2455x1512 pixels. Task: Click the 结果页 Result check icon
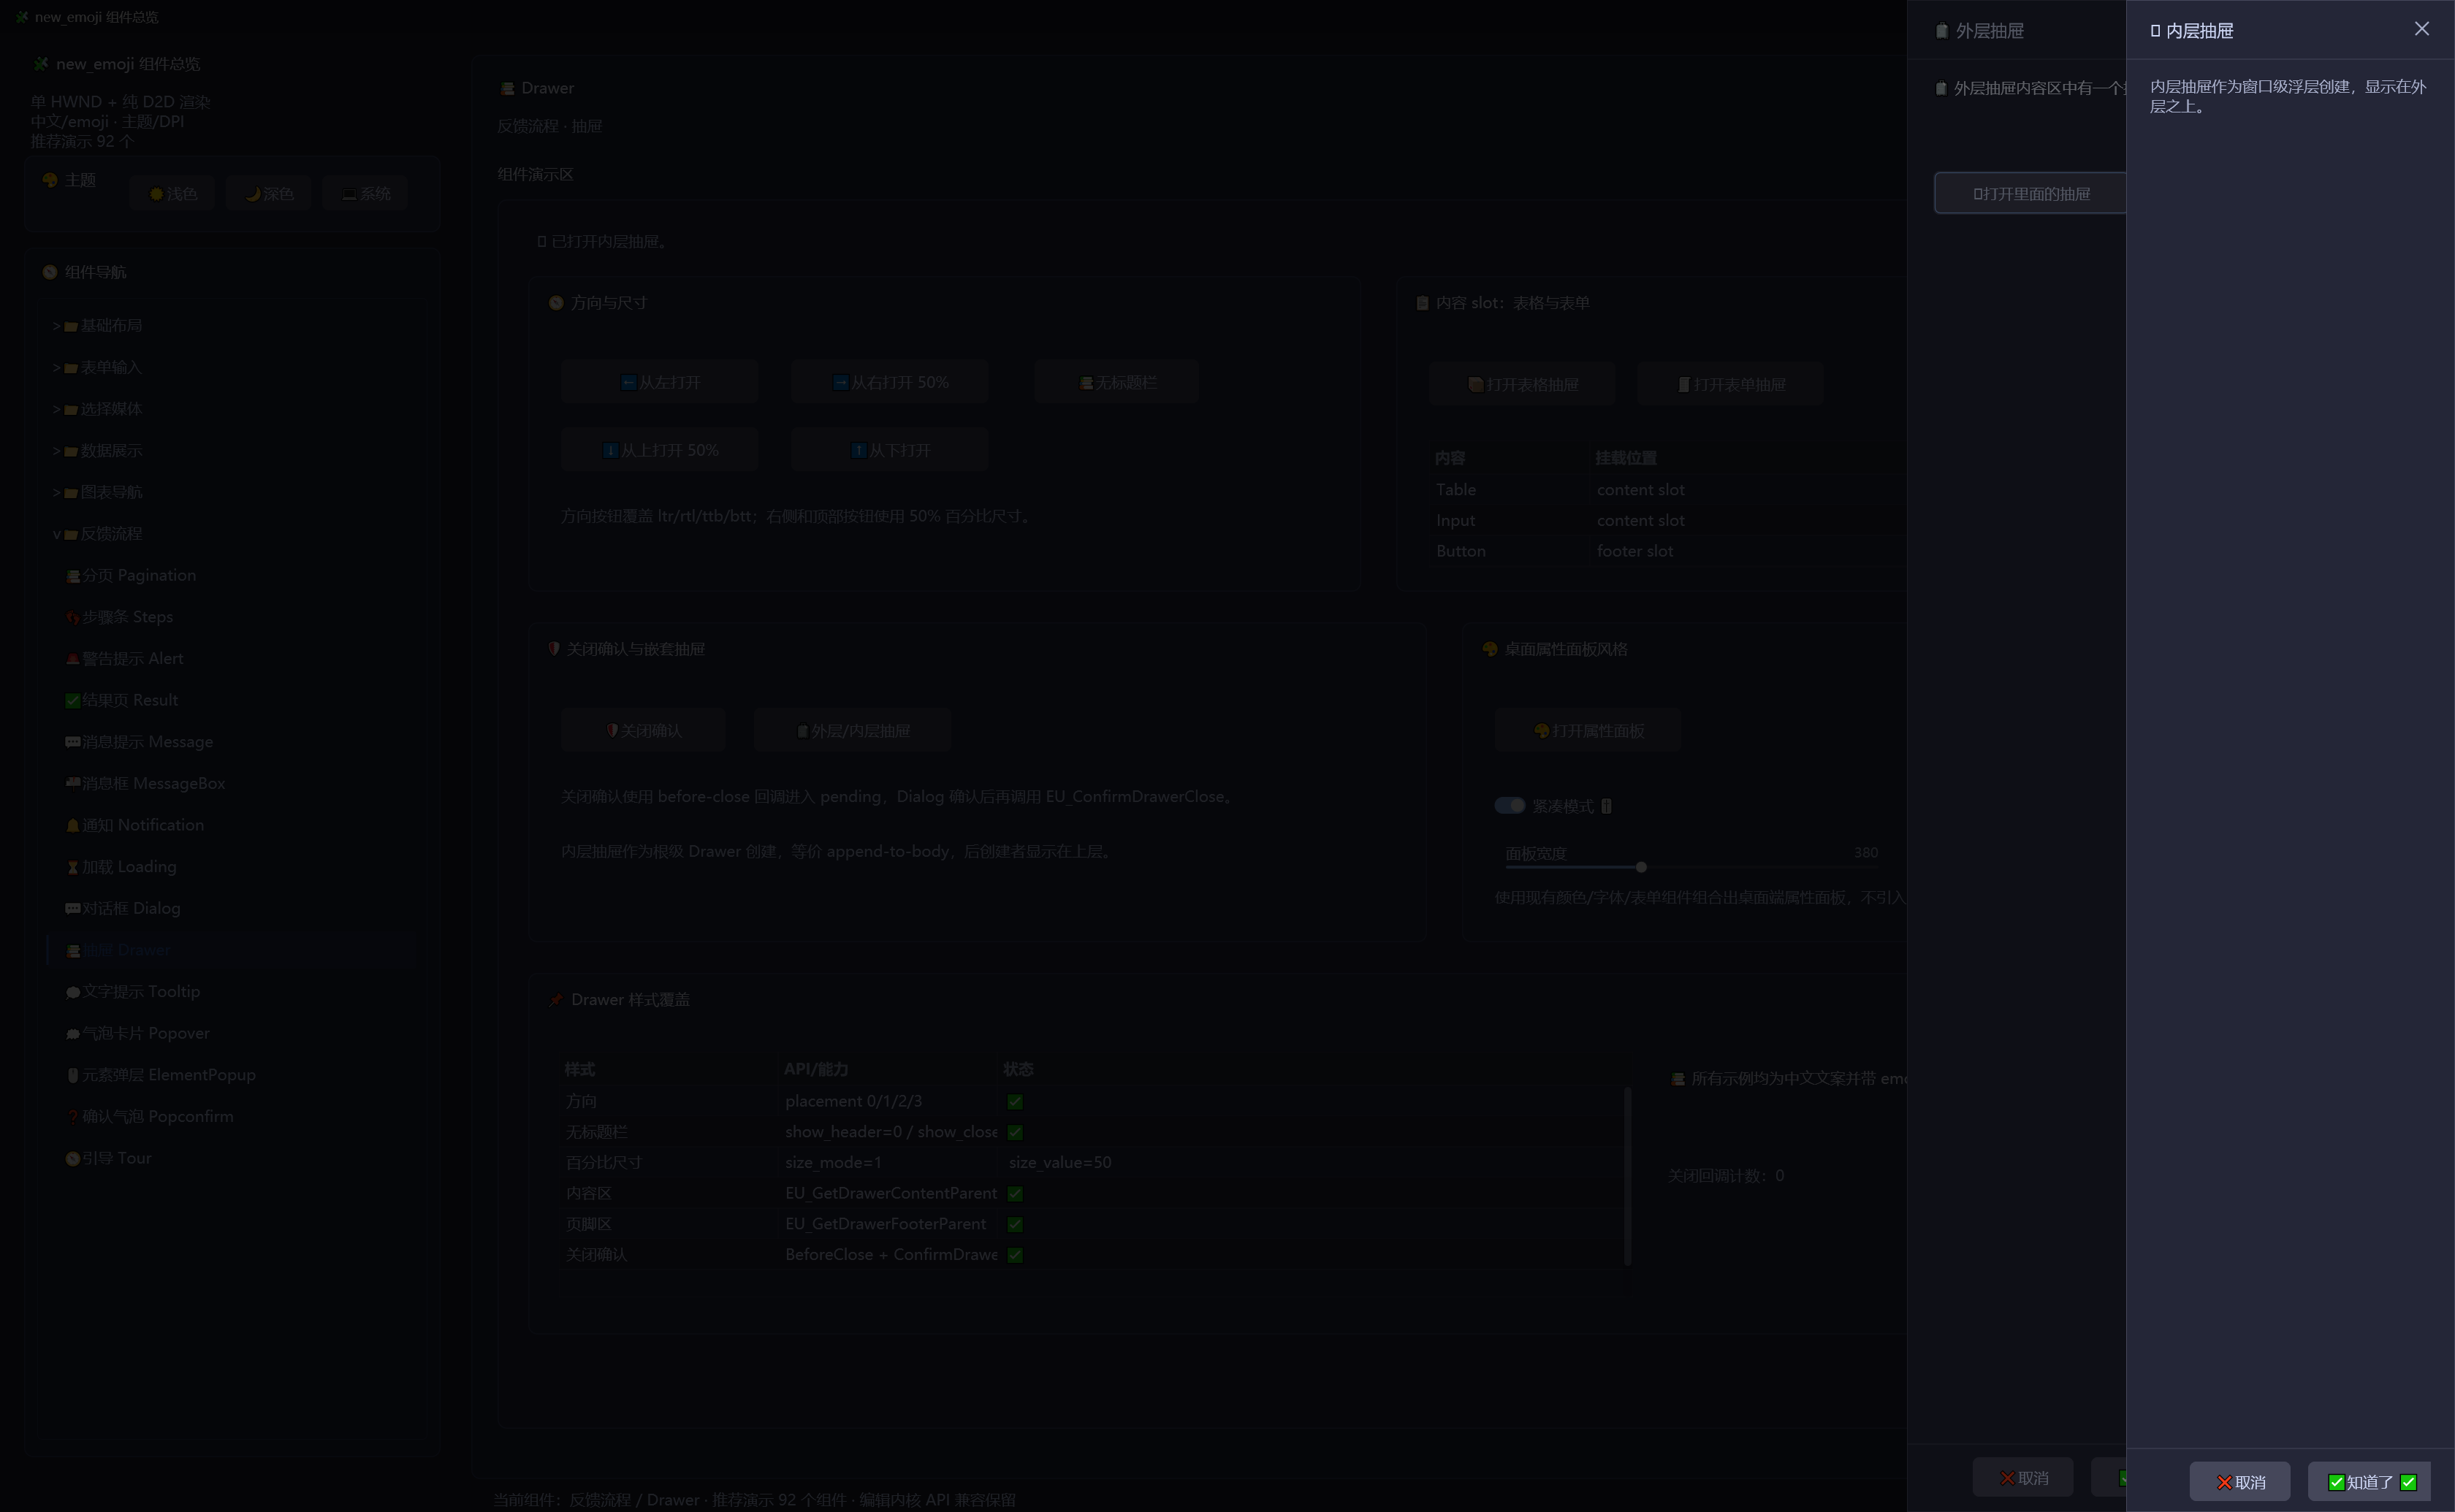pyautogui.click(x=72, y=700)
